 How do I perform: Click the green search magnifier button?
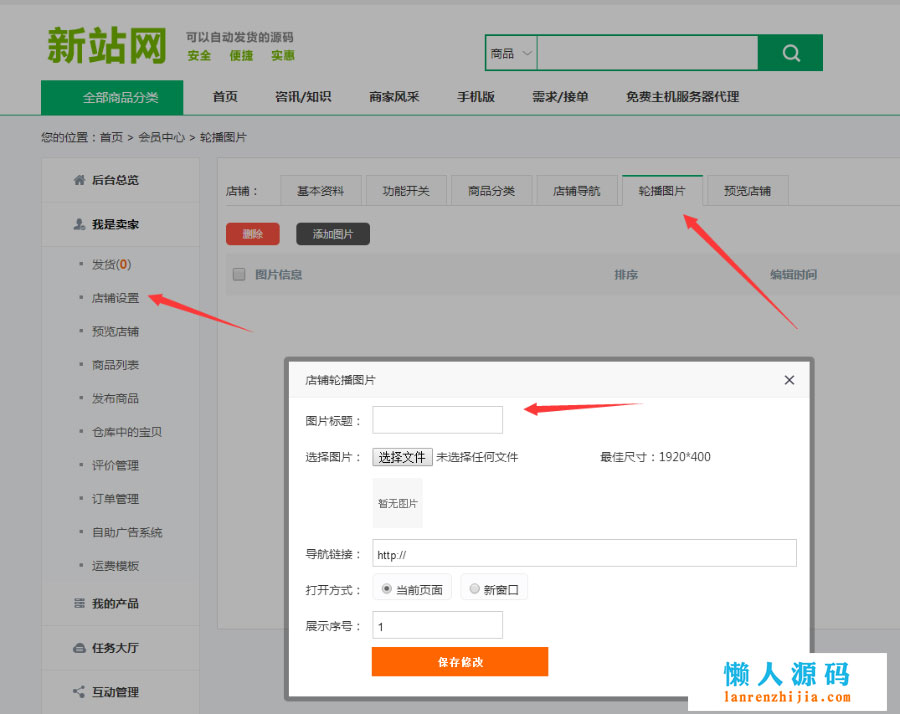(x=790, y=54)
